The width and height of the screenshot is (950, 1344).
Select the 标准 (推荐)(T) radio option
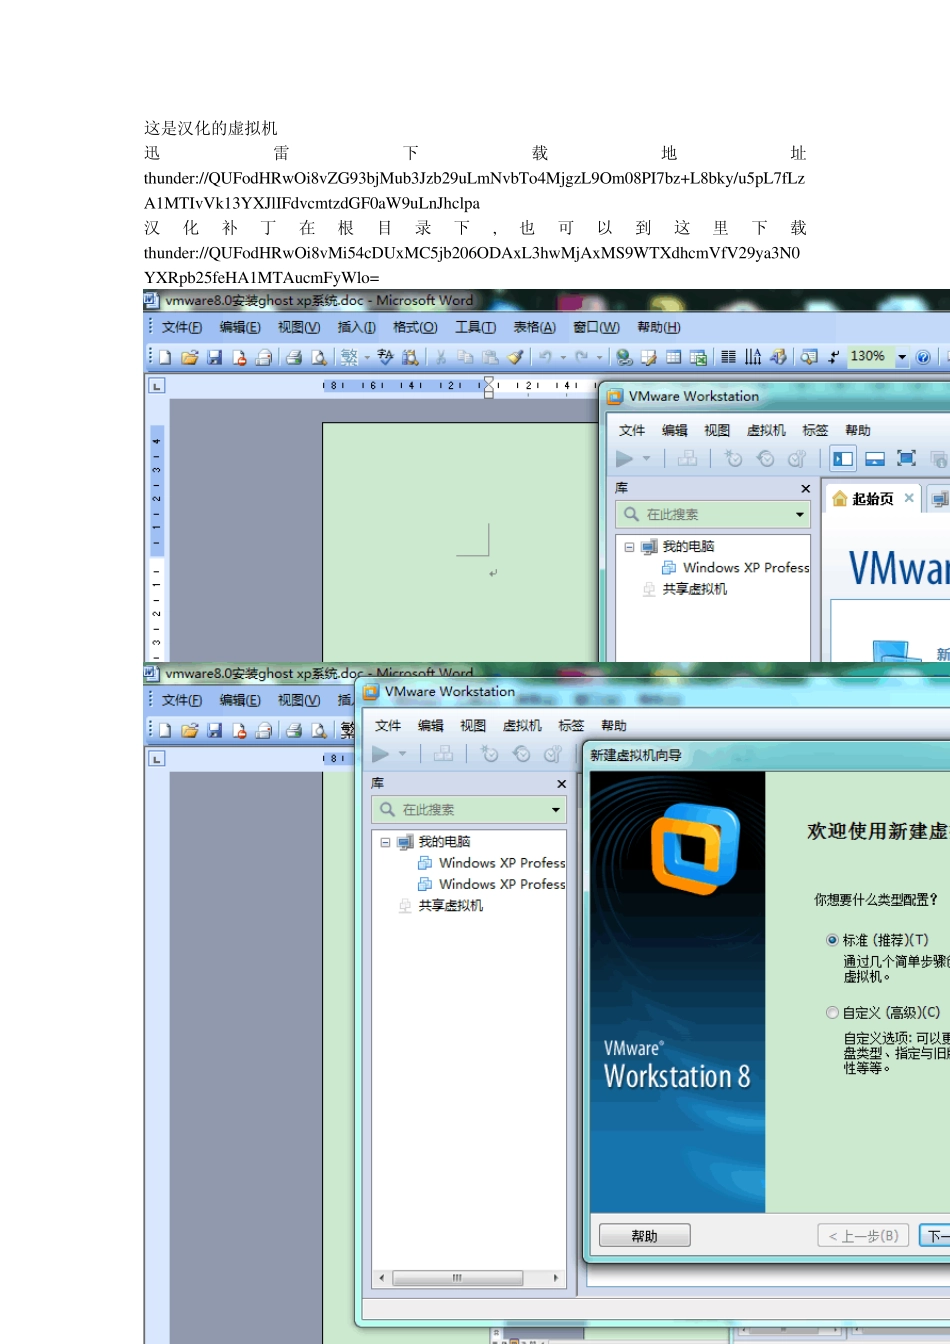[x=832, y=940]
